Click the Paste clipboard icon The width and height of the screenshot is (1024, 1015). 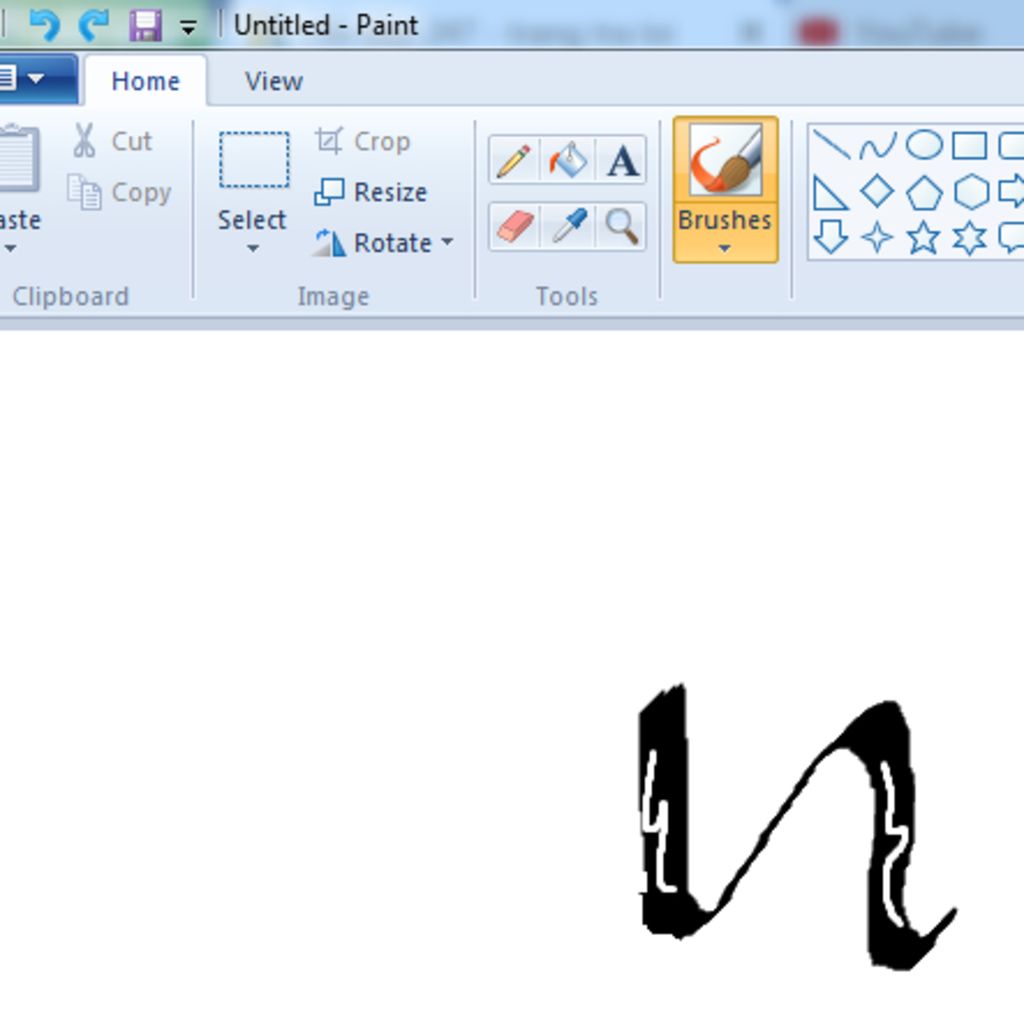pos(18,159)
